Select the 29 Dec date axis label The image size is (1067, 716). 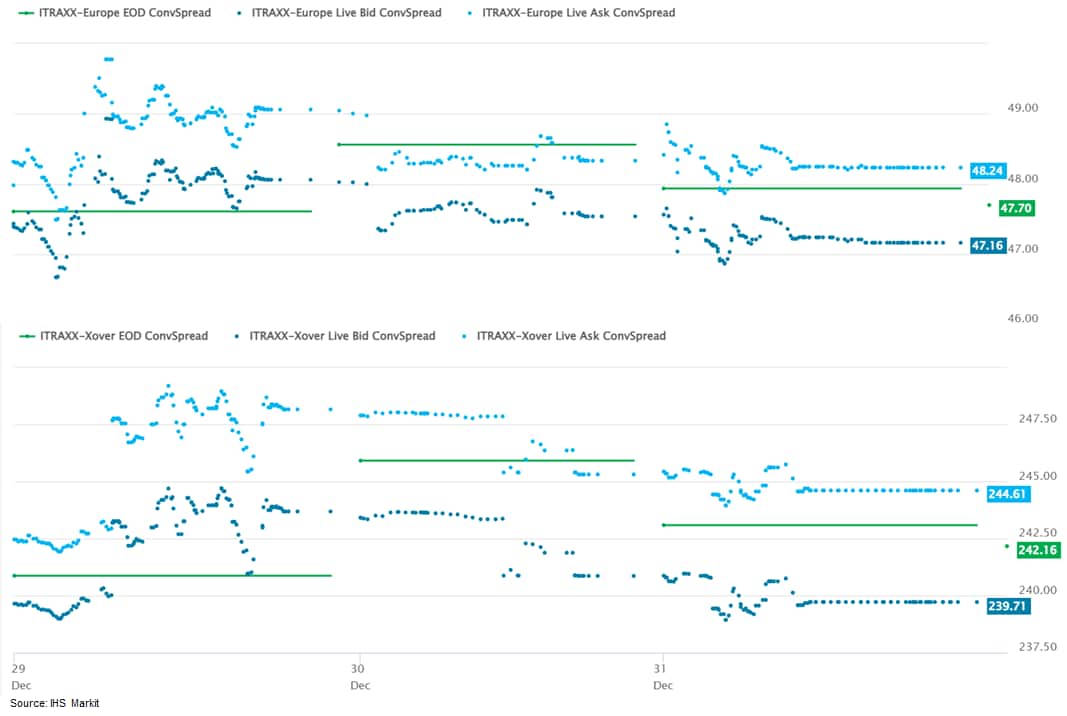click(19, 675)
